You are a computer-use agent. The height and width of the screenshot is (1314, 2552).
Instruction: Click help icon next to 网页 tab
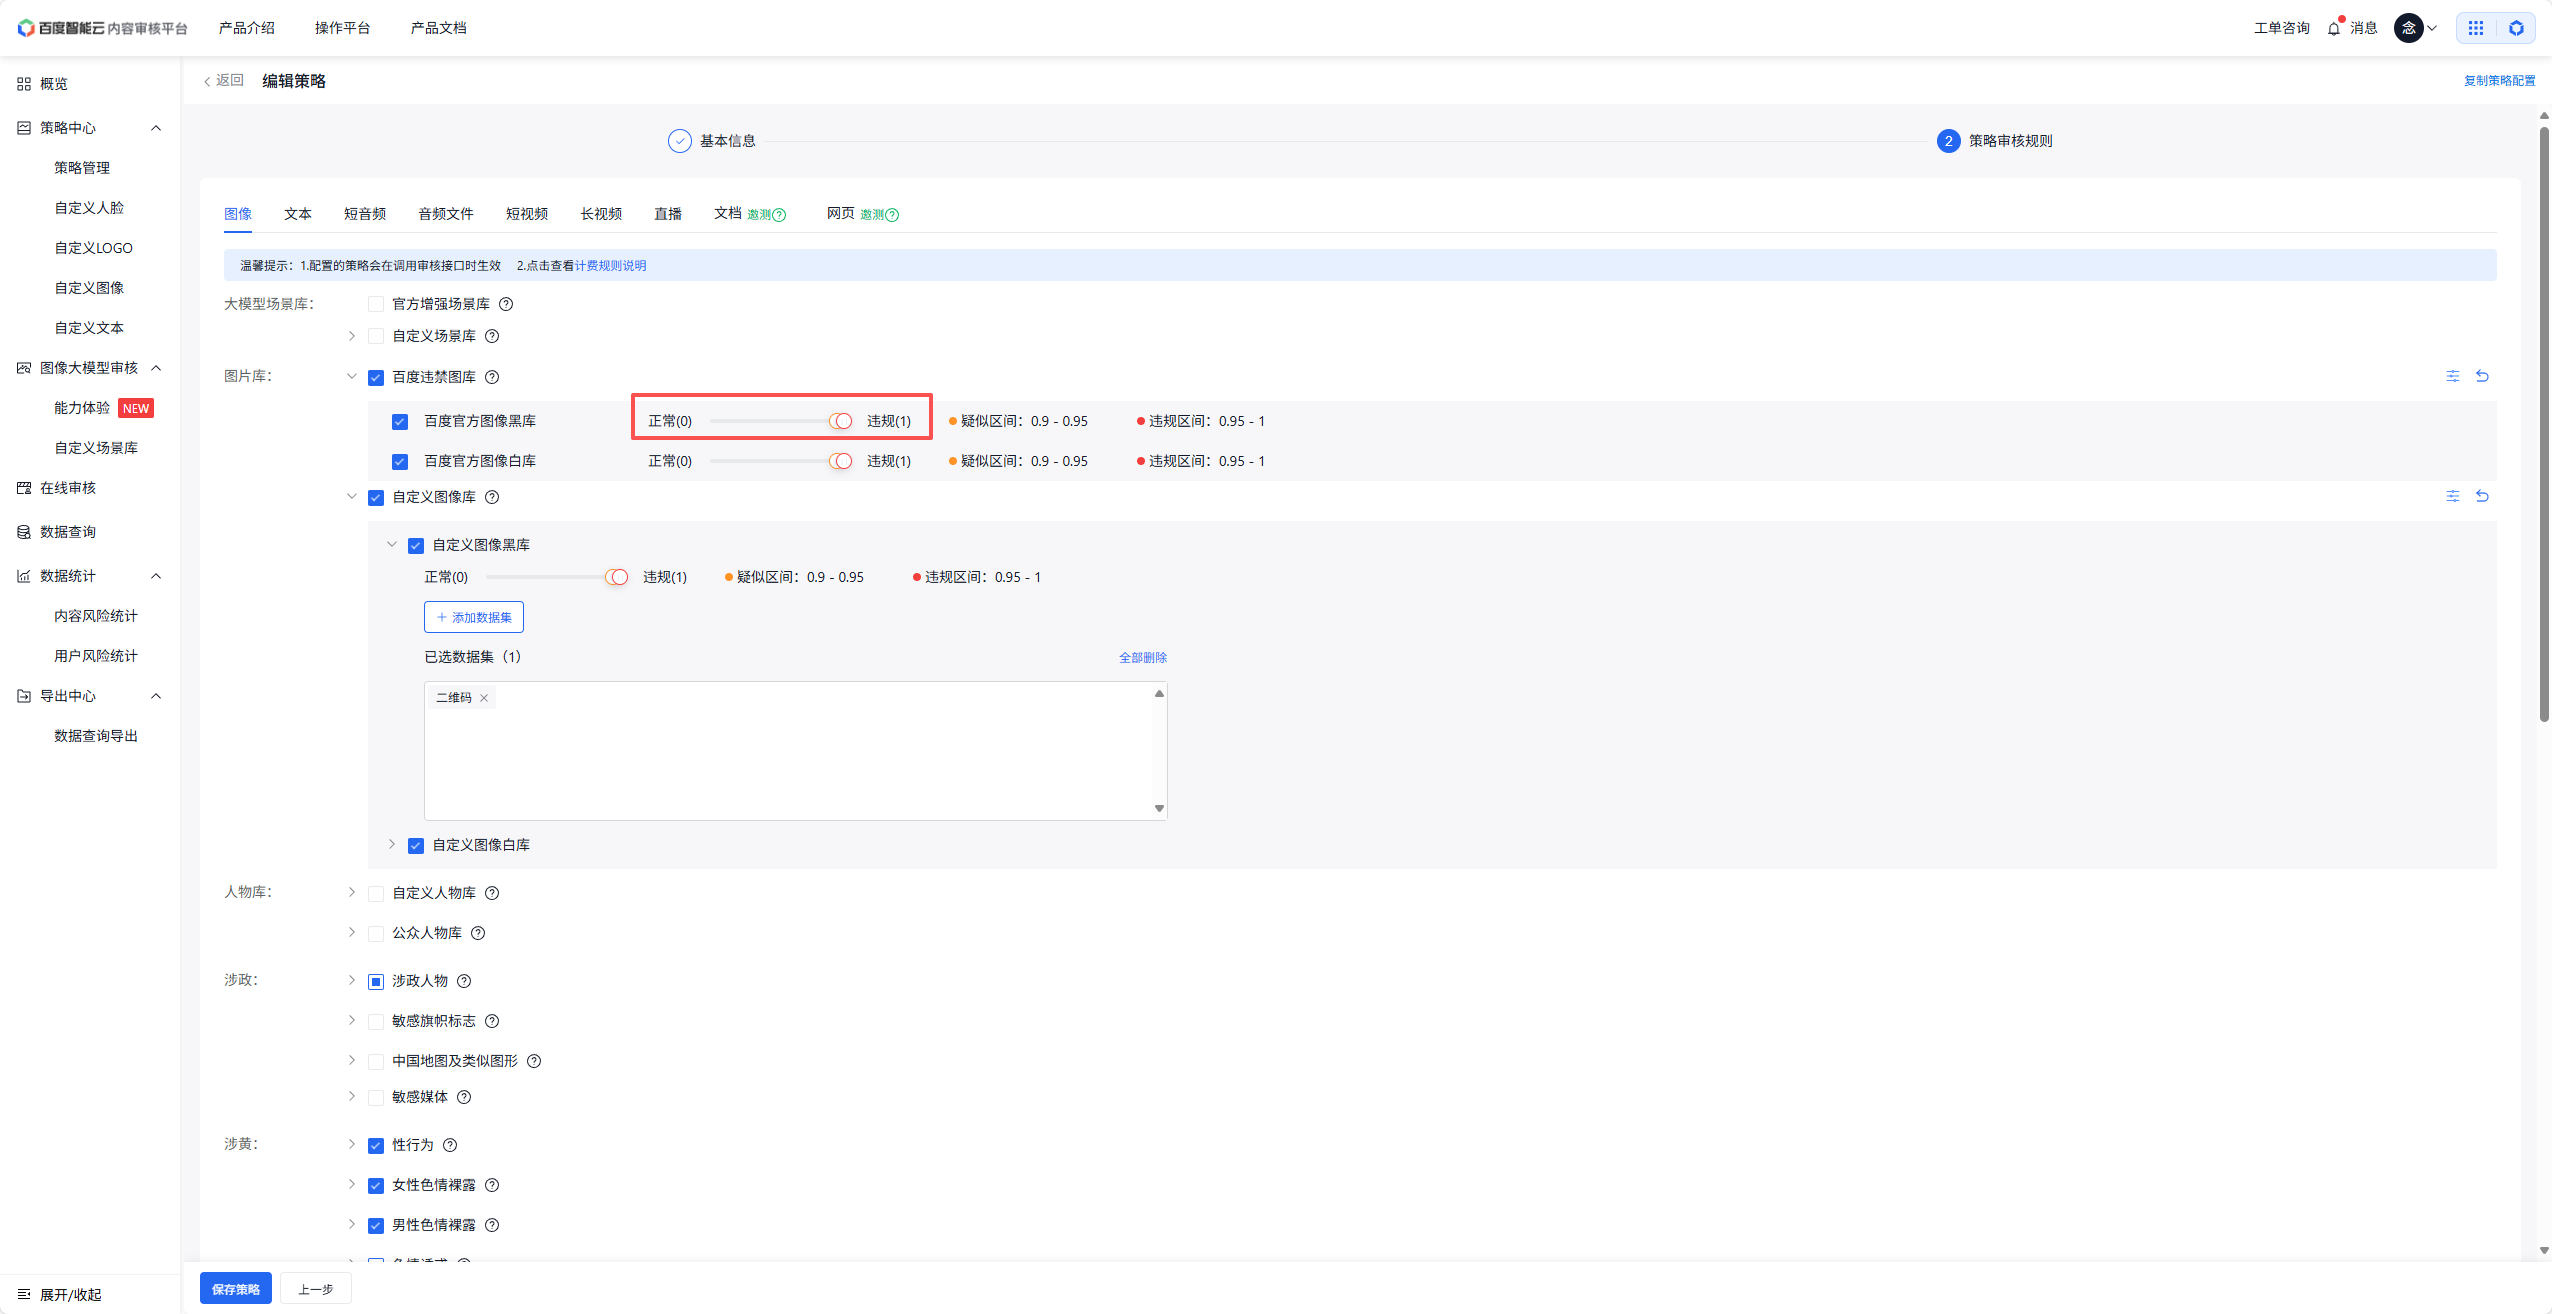(892, 215)
